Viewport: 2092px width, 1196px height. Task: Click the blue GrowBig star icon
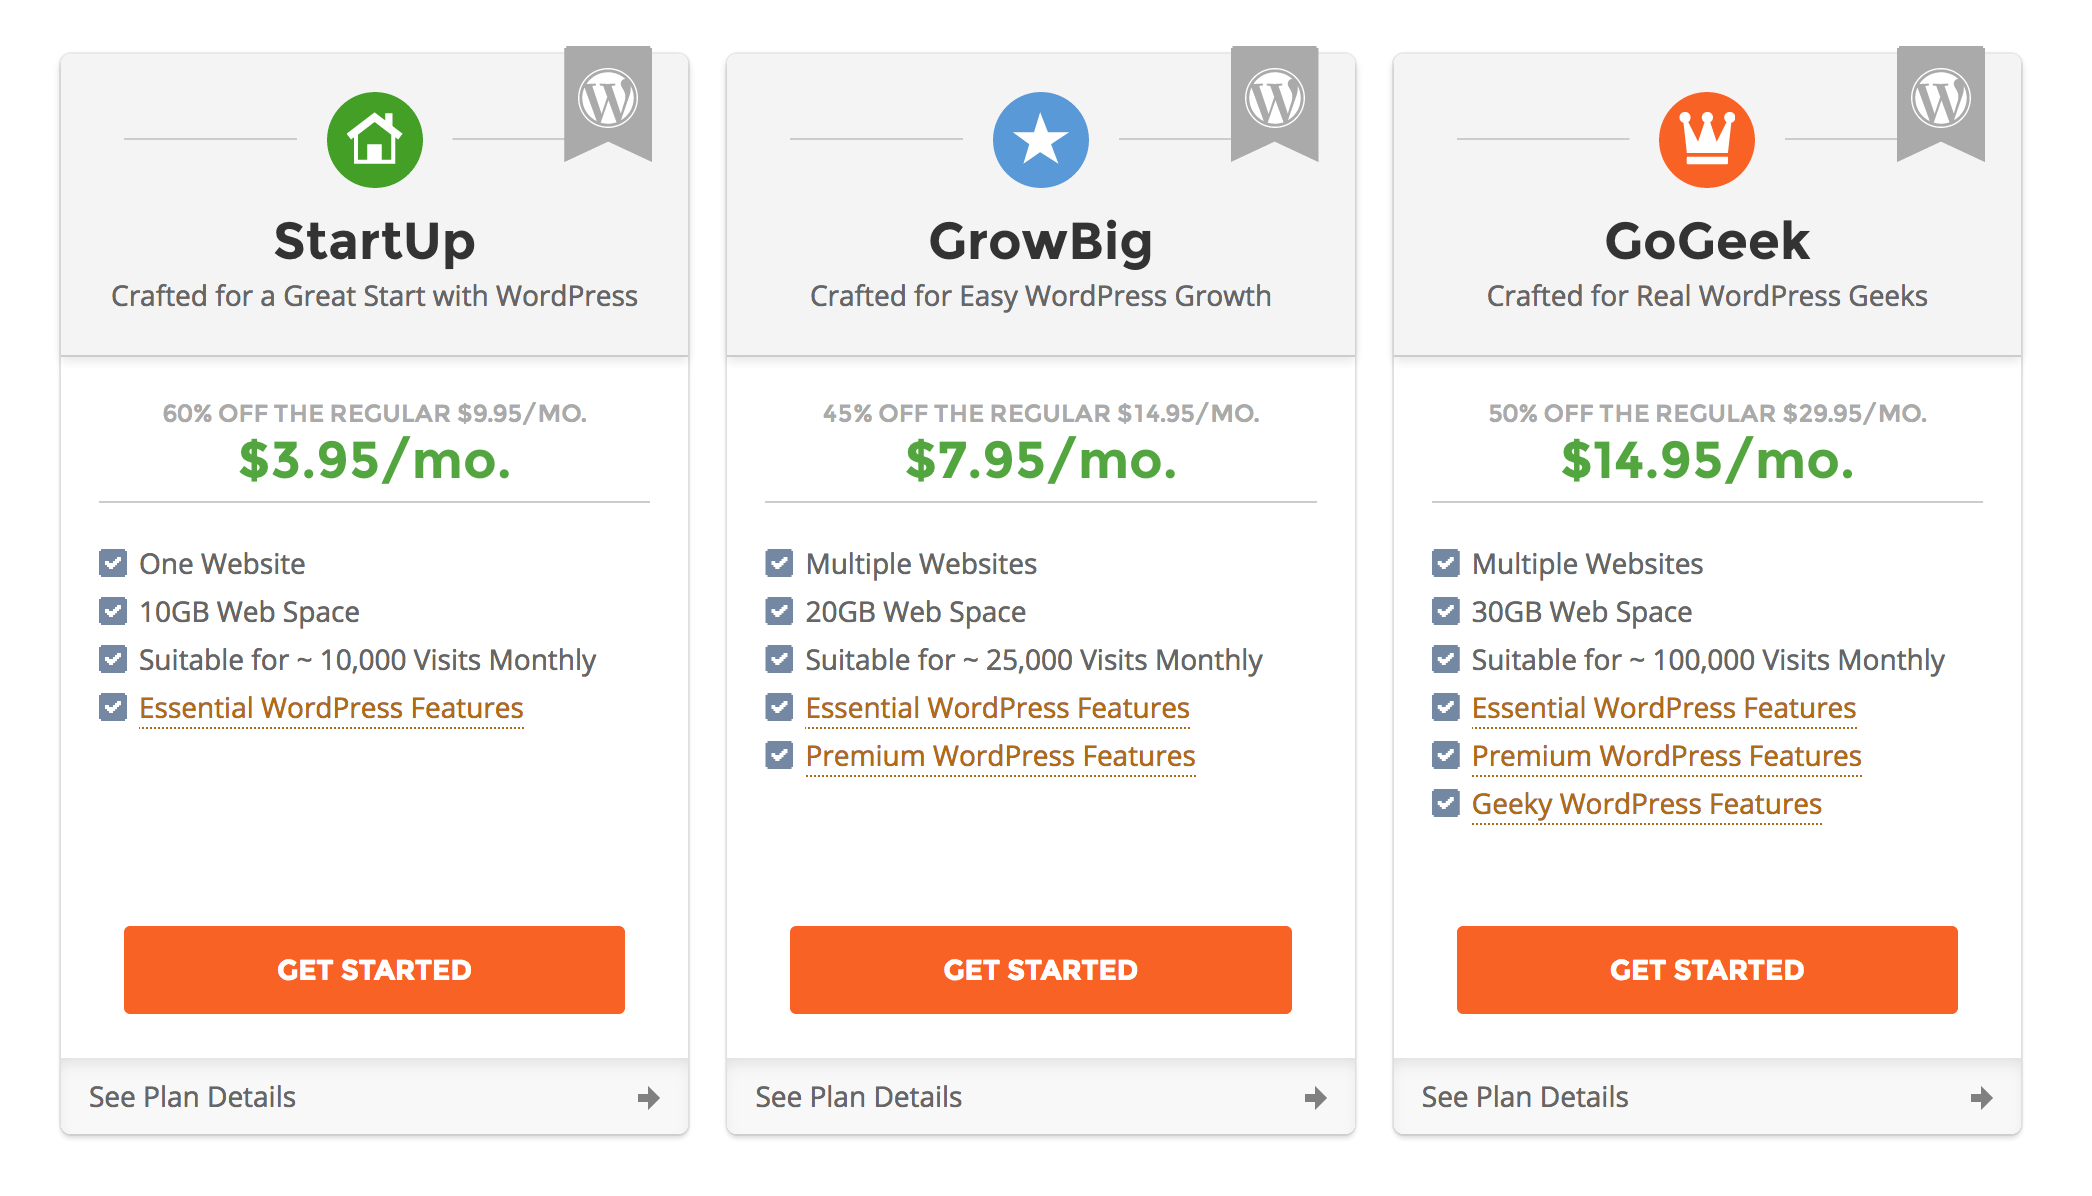[1040, 140]
